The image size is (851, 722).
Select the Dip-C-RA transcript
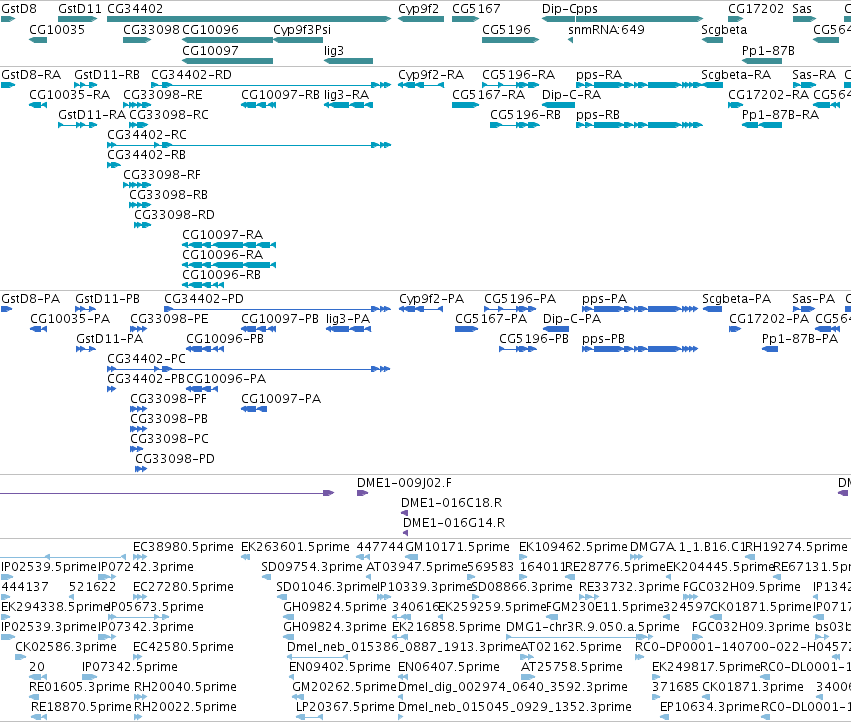coord(558,105)
